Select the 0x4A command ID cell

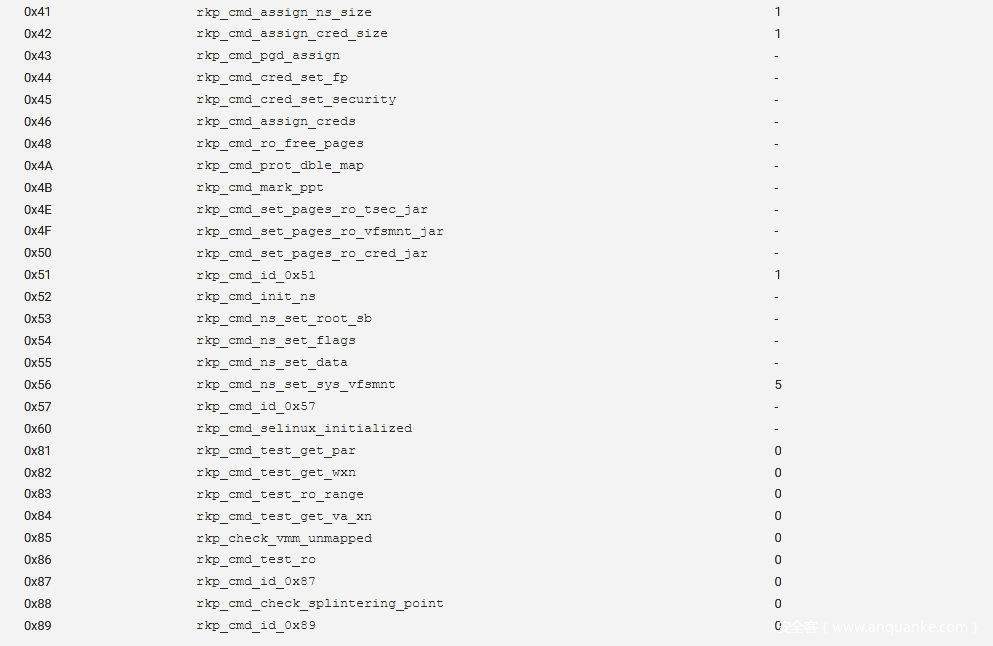38,166
